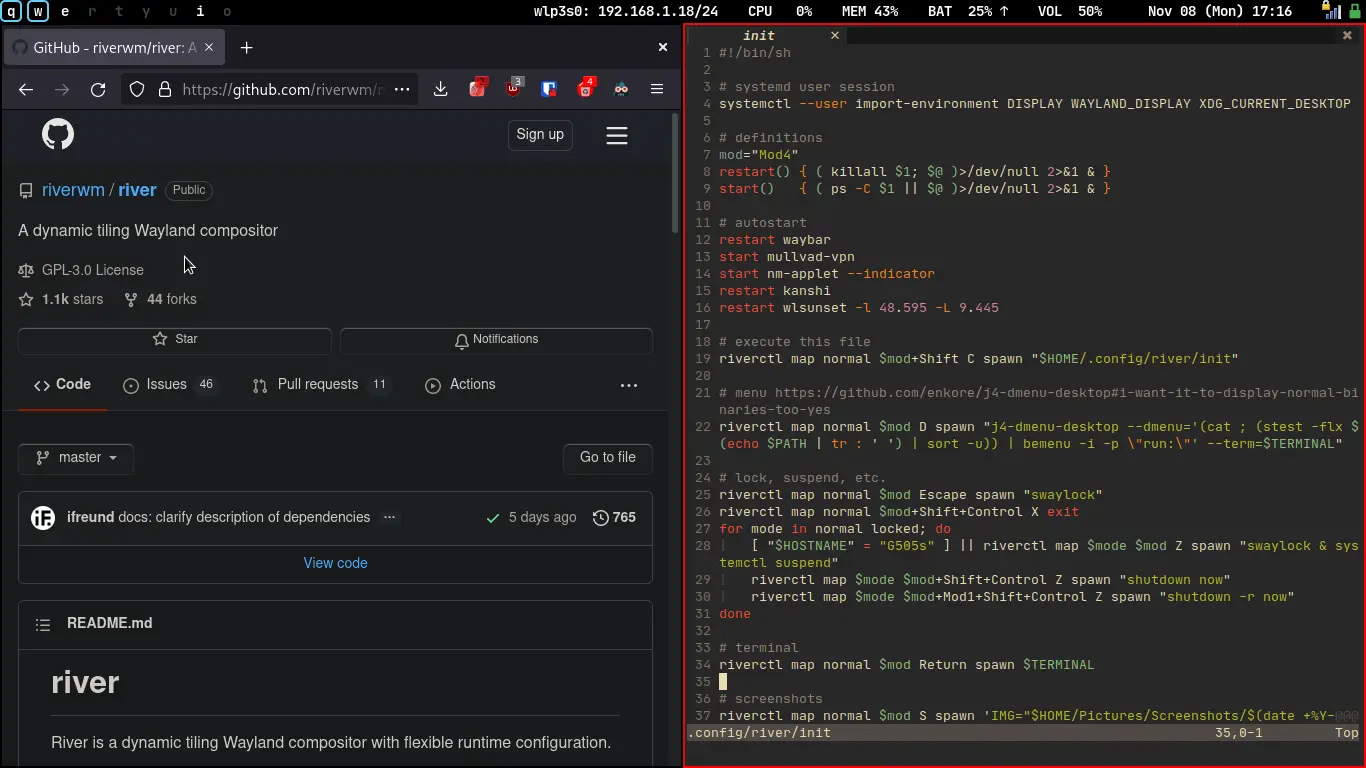Click the Sign up button

(x=540, y=135)
